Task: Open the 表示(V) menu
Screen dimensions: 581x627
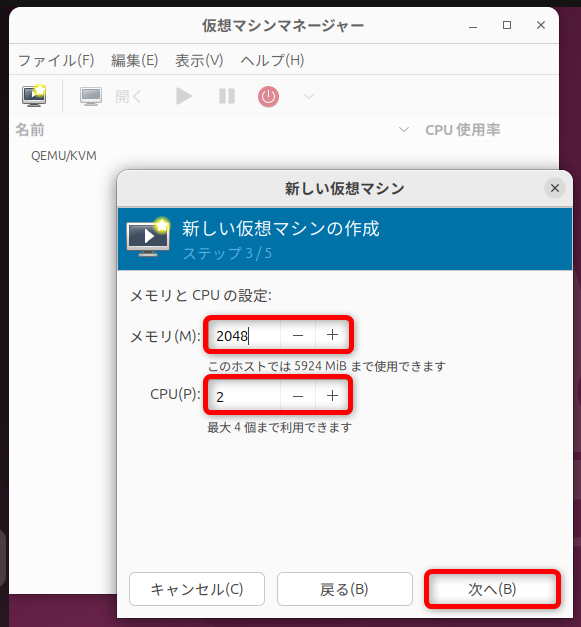Action: 199,60
